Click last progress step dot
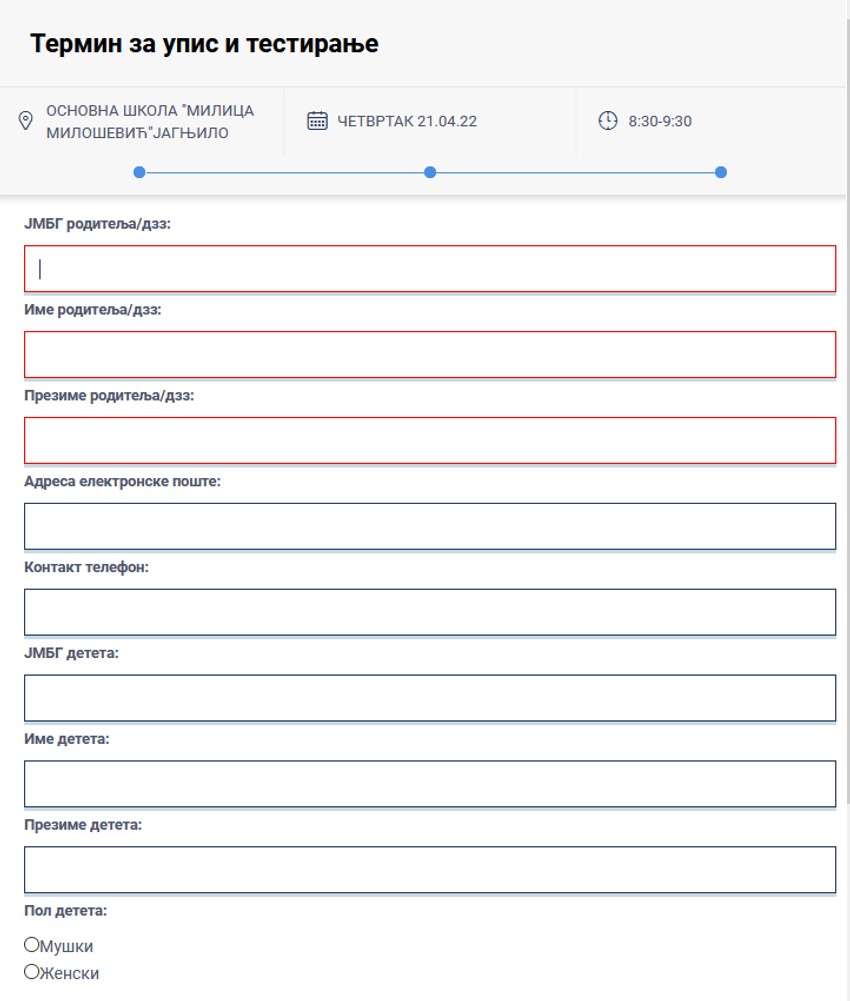This screenshot has height=1001, width=850. tap(721, 172)
